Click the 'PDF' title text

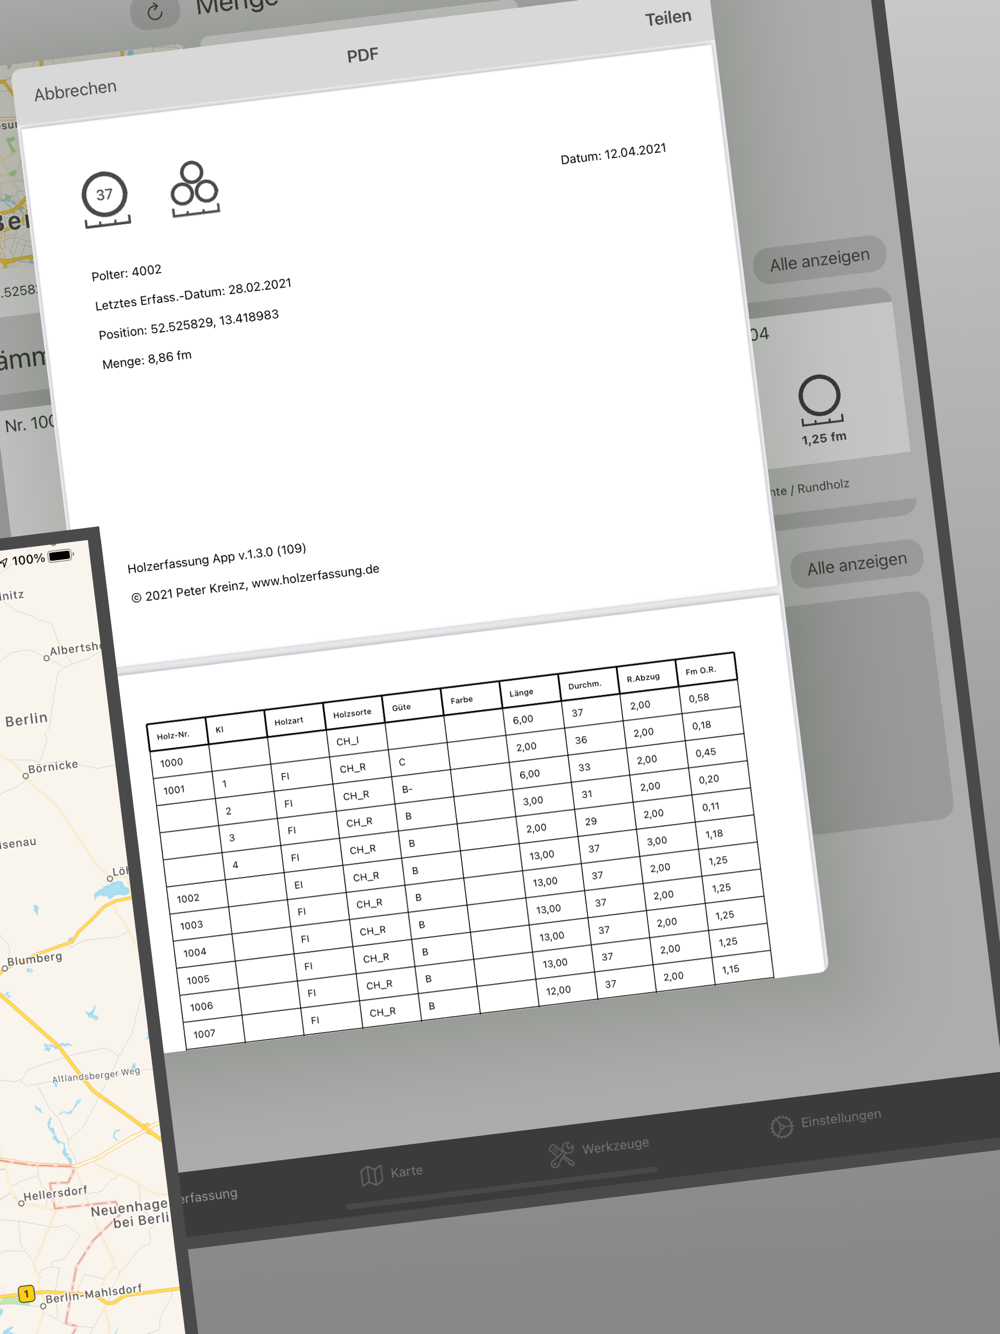[x=362, y=55]
